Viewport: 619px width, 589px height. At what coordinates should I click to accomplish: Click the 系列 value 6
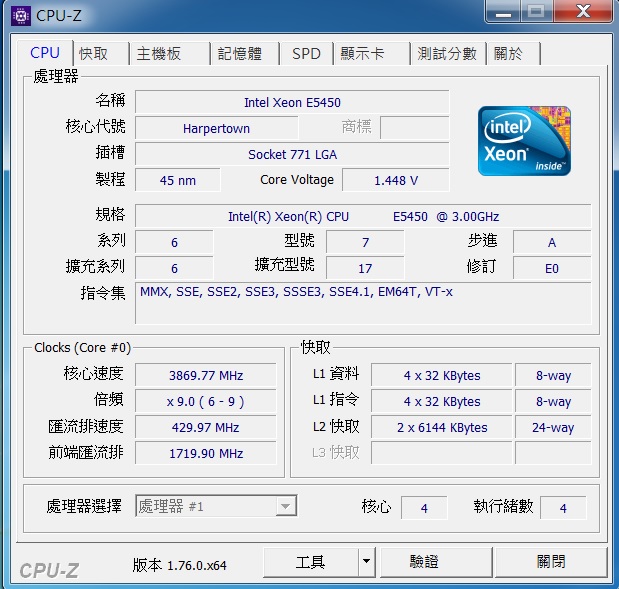click(174, 242)
